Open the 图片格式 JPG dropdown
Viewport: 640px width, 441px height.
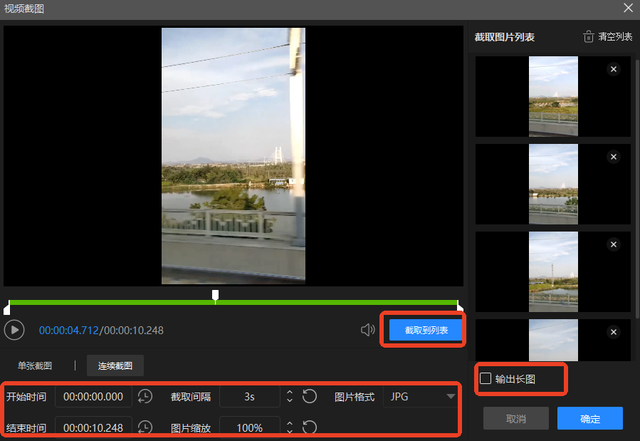pos(420,396)
